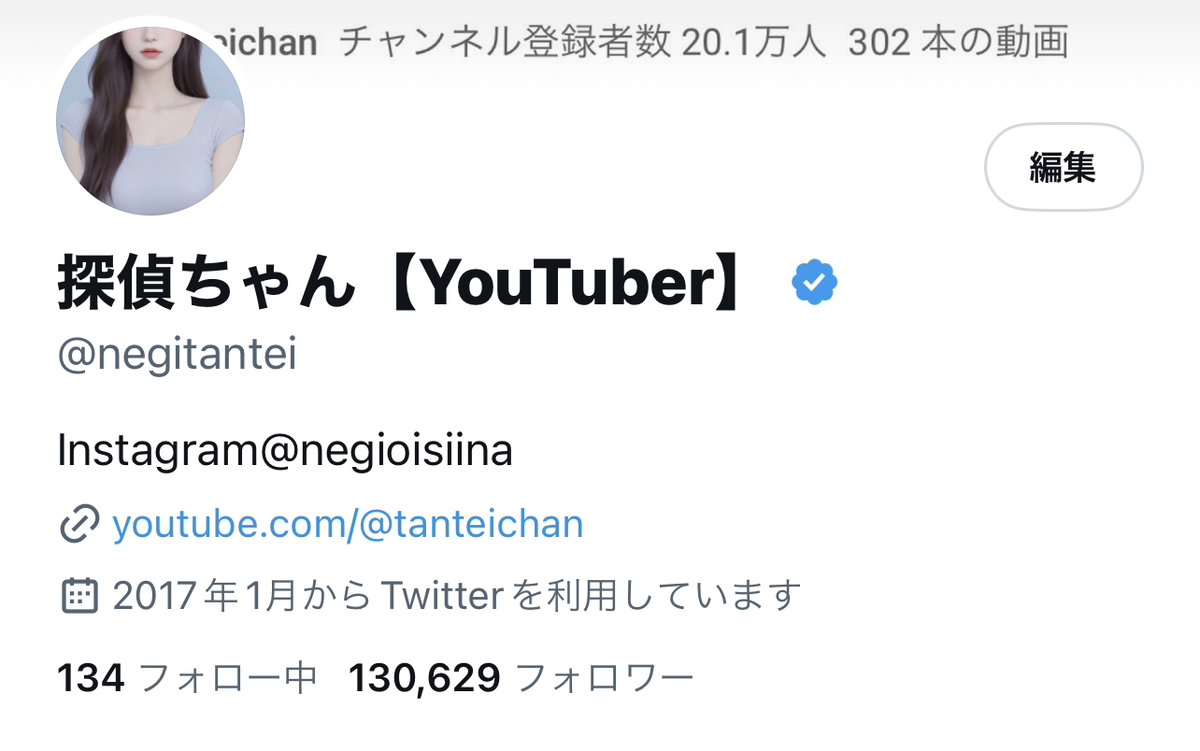Open the フォロー中 following list
The width and height of the screenshot is (1200, 751).
(227, 679)
